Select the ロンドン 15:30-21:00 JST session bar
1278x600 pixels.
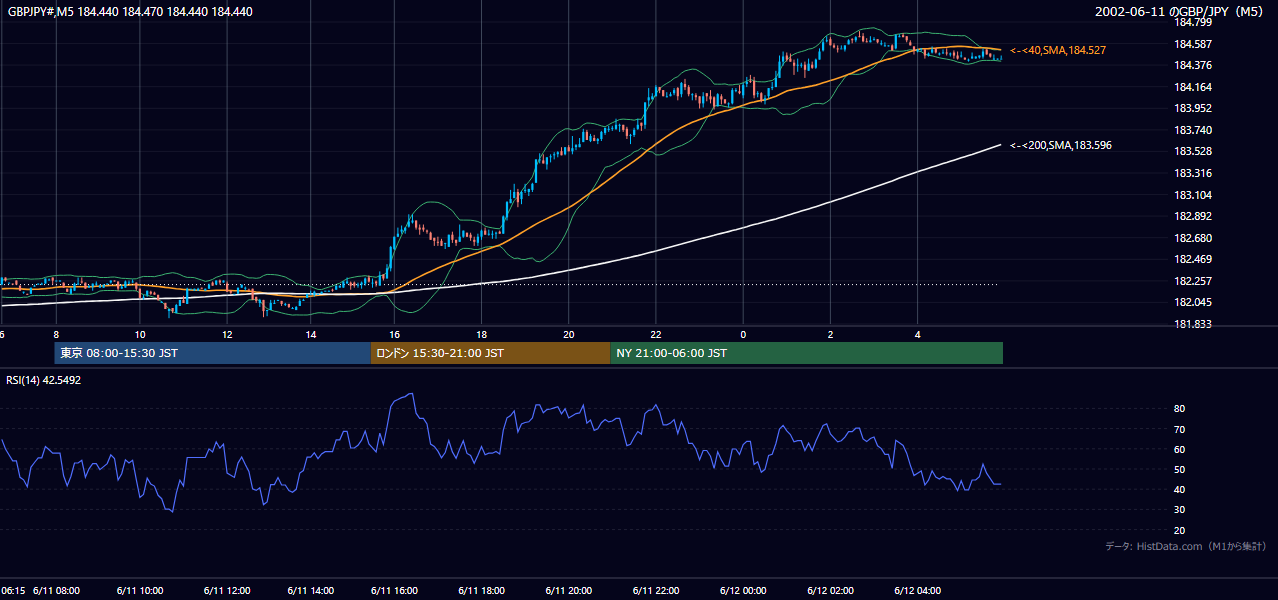490,353
